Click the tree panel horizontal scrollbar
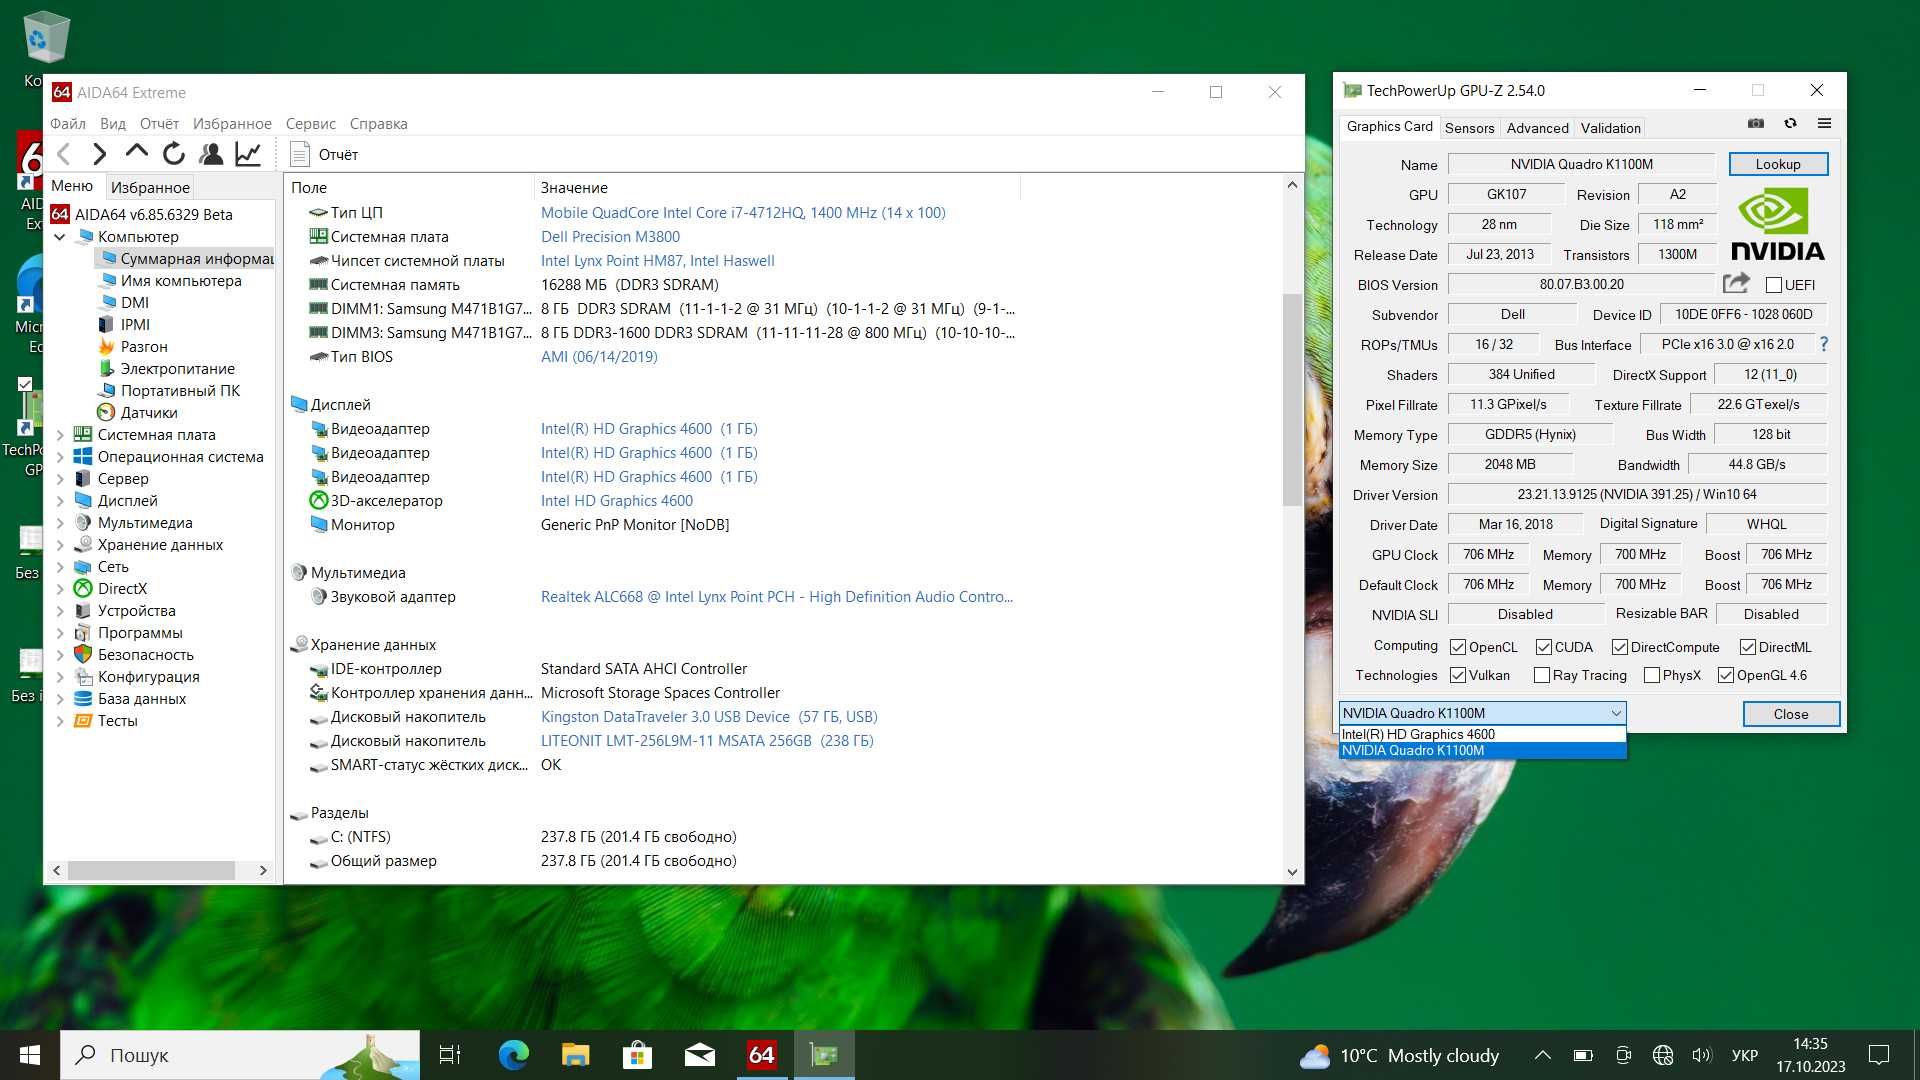 pos(151,870)
